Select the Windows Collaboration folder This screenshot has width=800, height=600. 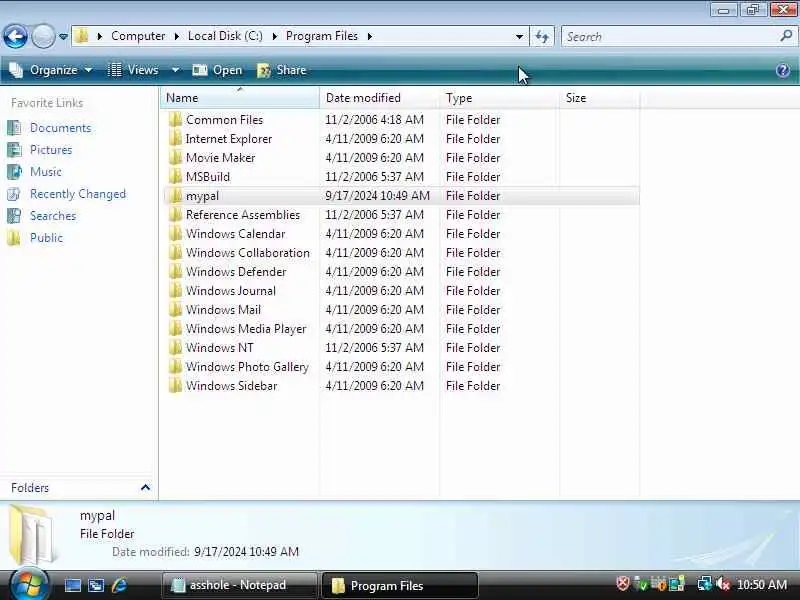click(x=247, y=253)
